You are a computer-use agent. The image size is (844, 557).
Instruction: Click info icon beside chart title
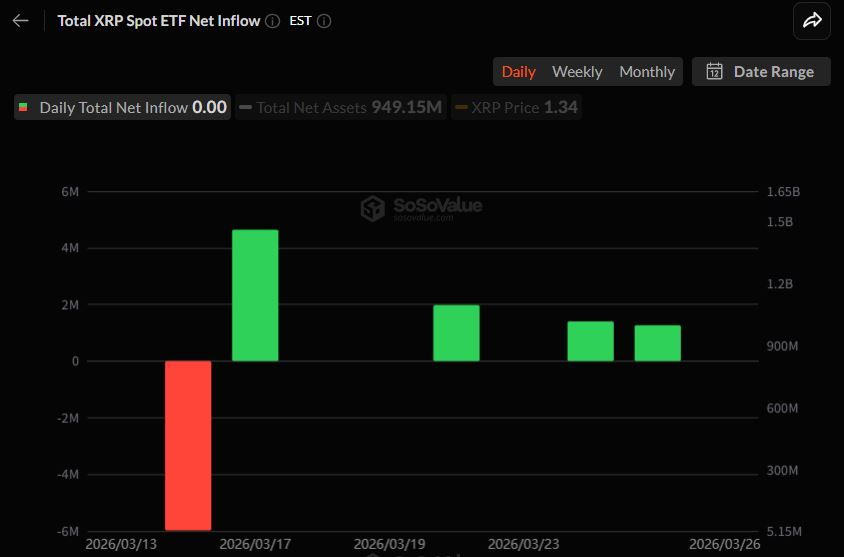tap(273, 21)
